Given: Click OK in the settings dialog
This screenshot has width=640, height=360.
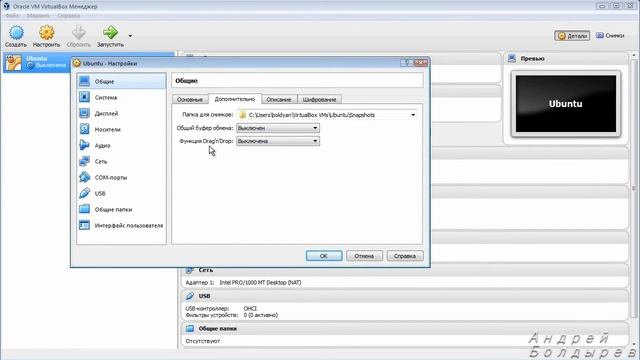Looking at the screenshot, I should [x=324, y=256].
